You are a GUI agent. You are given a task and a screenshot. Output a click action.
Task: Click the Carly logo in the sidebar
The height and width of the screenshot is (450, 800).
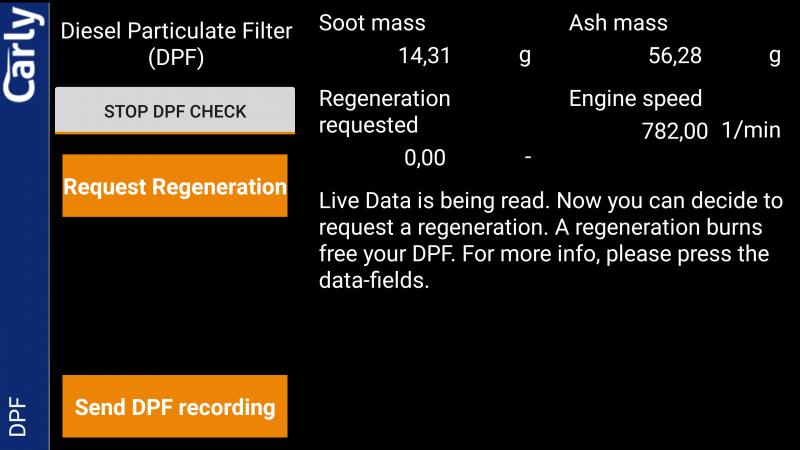tap(24, 54)
